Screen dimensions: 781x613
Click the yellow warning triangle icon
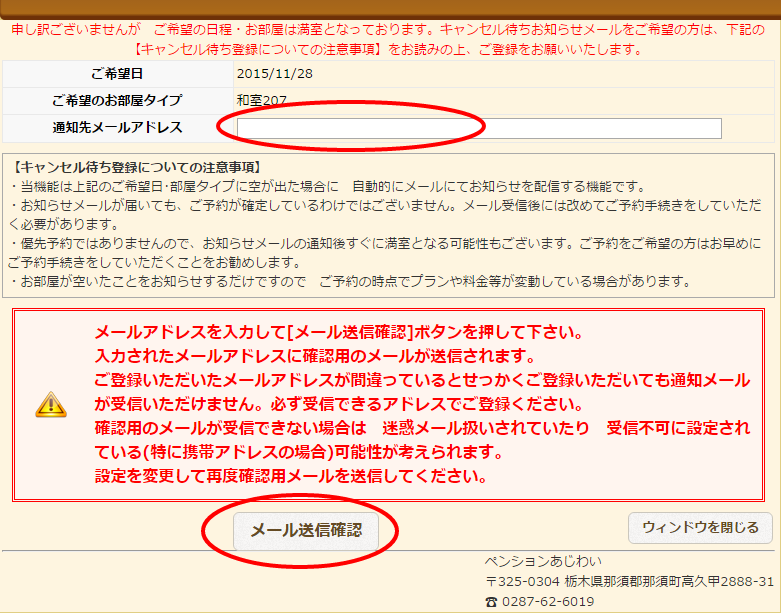click(x=51, y=404)
